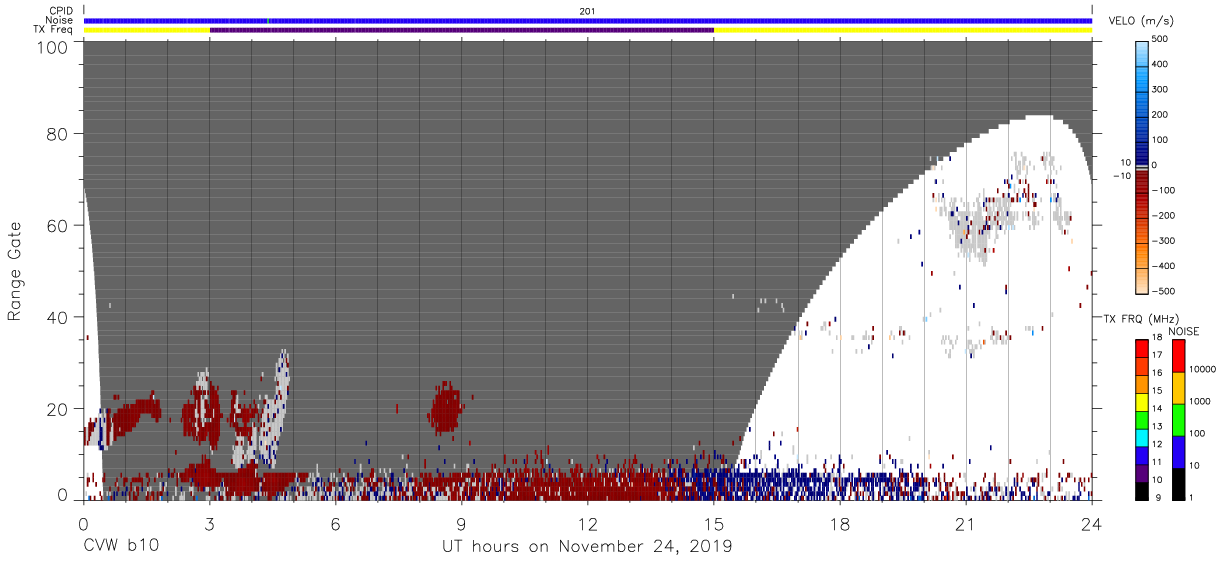
Task: Click the yellow 14–15 MHz swatch in TX FRQ legend
Action: [1141, 401]
